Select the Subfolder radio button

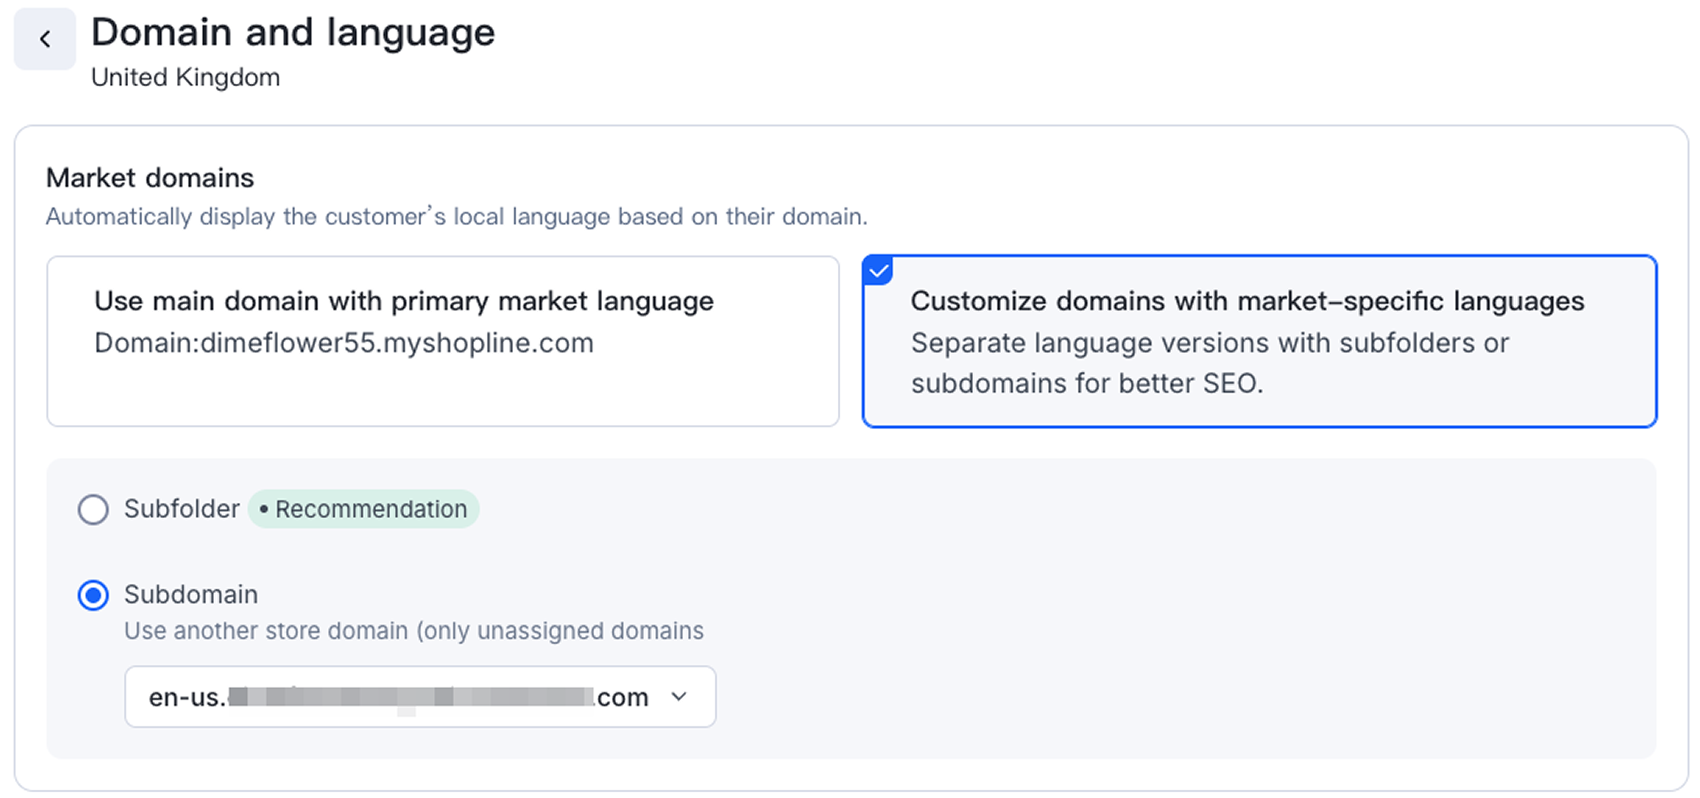click(x=93, y=509)
